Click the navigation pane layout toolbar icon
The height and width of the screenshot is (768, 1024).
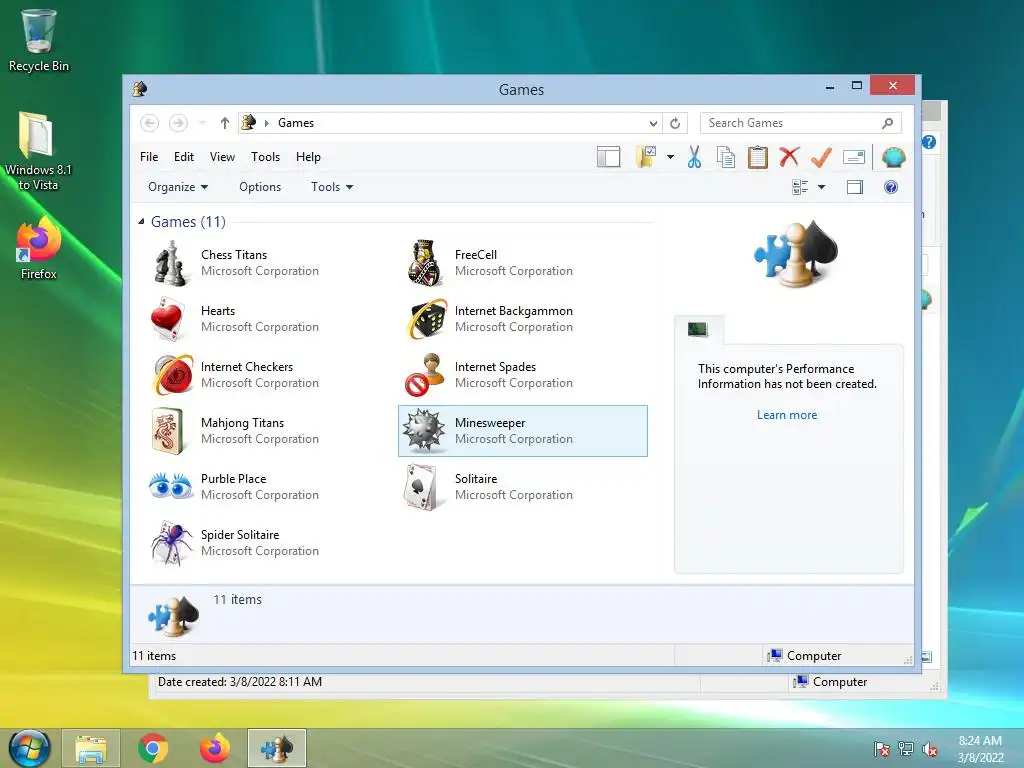608,157
